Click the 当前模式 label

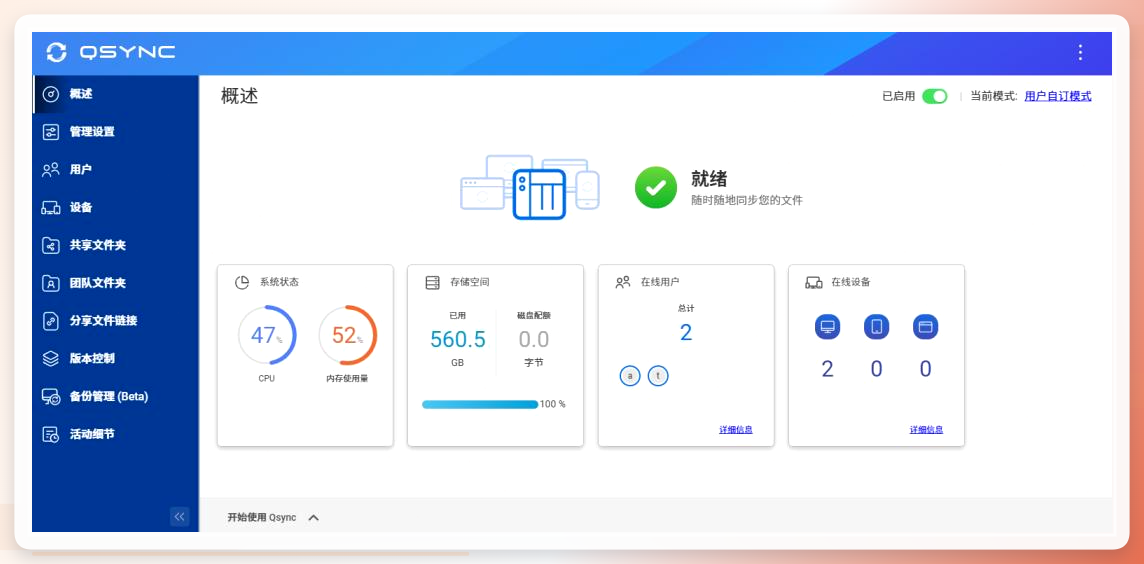pyautogui.click(x=994, y=96)
